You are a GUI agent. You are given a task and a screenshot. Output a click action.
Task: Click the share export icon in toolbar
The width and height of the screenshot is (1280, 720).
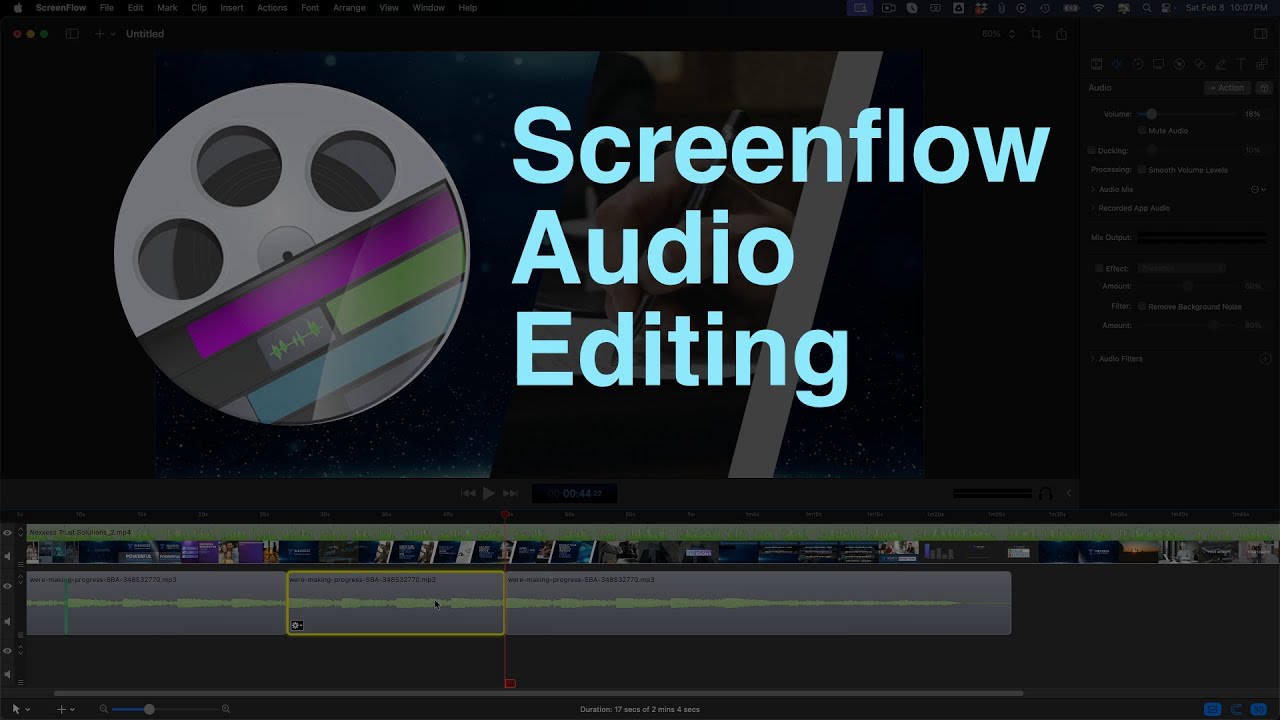1061,34
